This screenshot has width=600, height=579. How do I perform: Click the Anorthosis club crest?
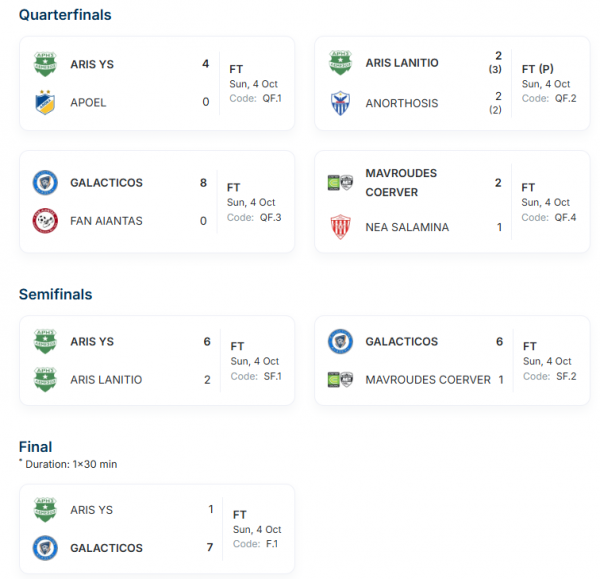(340, 103)
